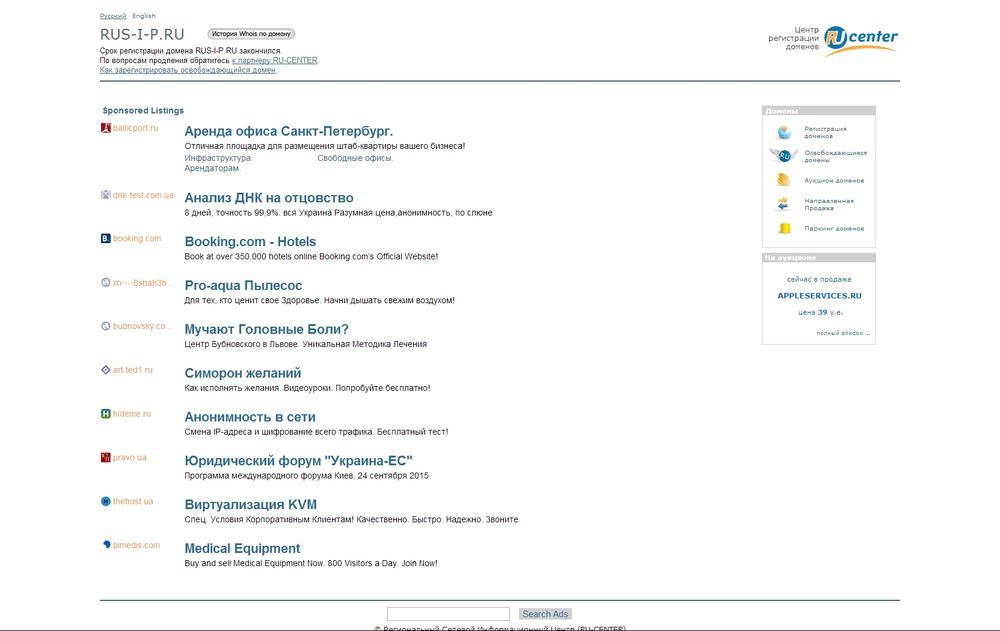Open Как зарегистрировать освобождающийся домен link
1000x631 pixels.
188,70
